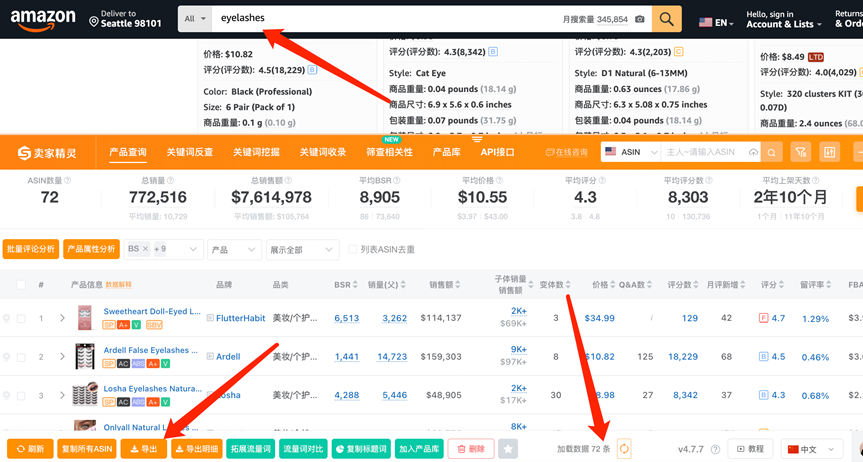Click help icon beside 总销量
Image resolution: width=863 pixels, height=462 pixels.
(171, 181)
